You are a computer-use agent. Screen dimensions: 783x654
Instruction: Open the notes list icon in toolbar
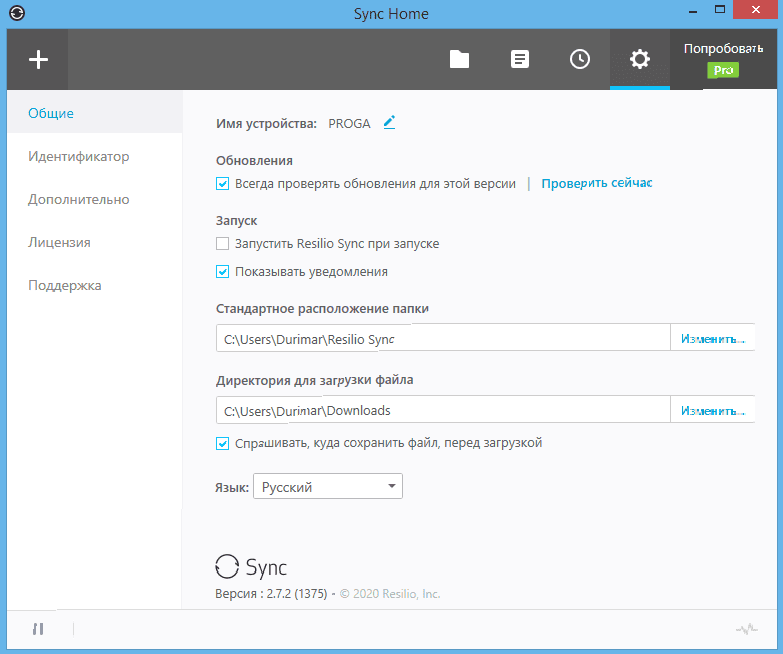coord(519,59)
